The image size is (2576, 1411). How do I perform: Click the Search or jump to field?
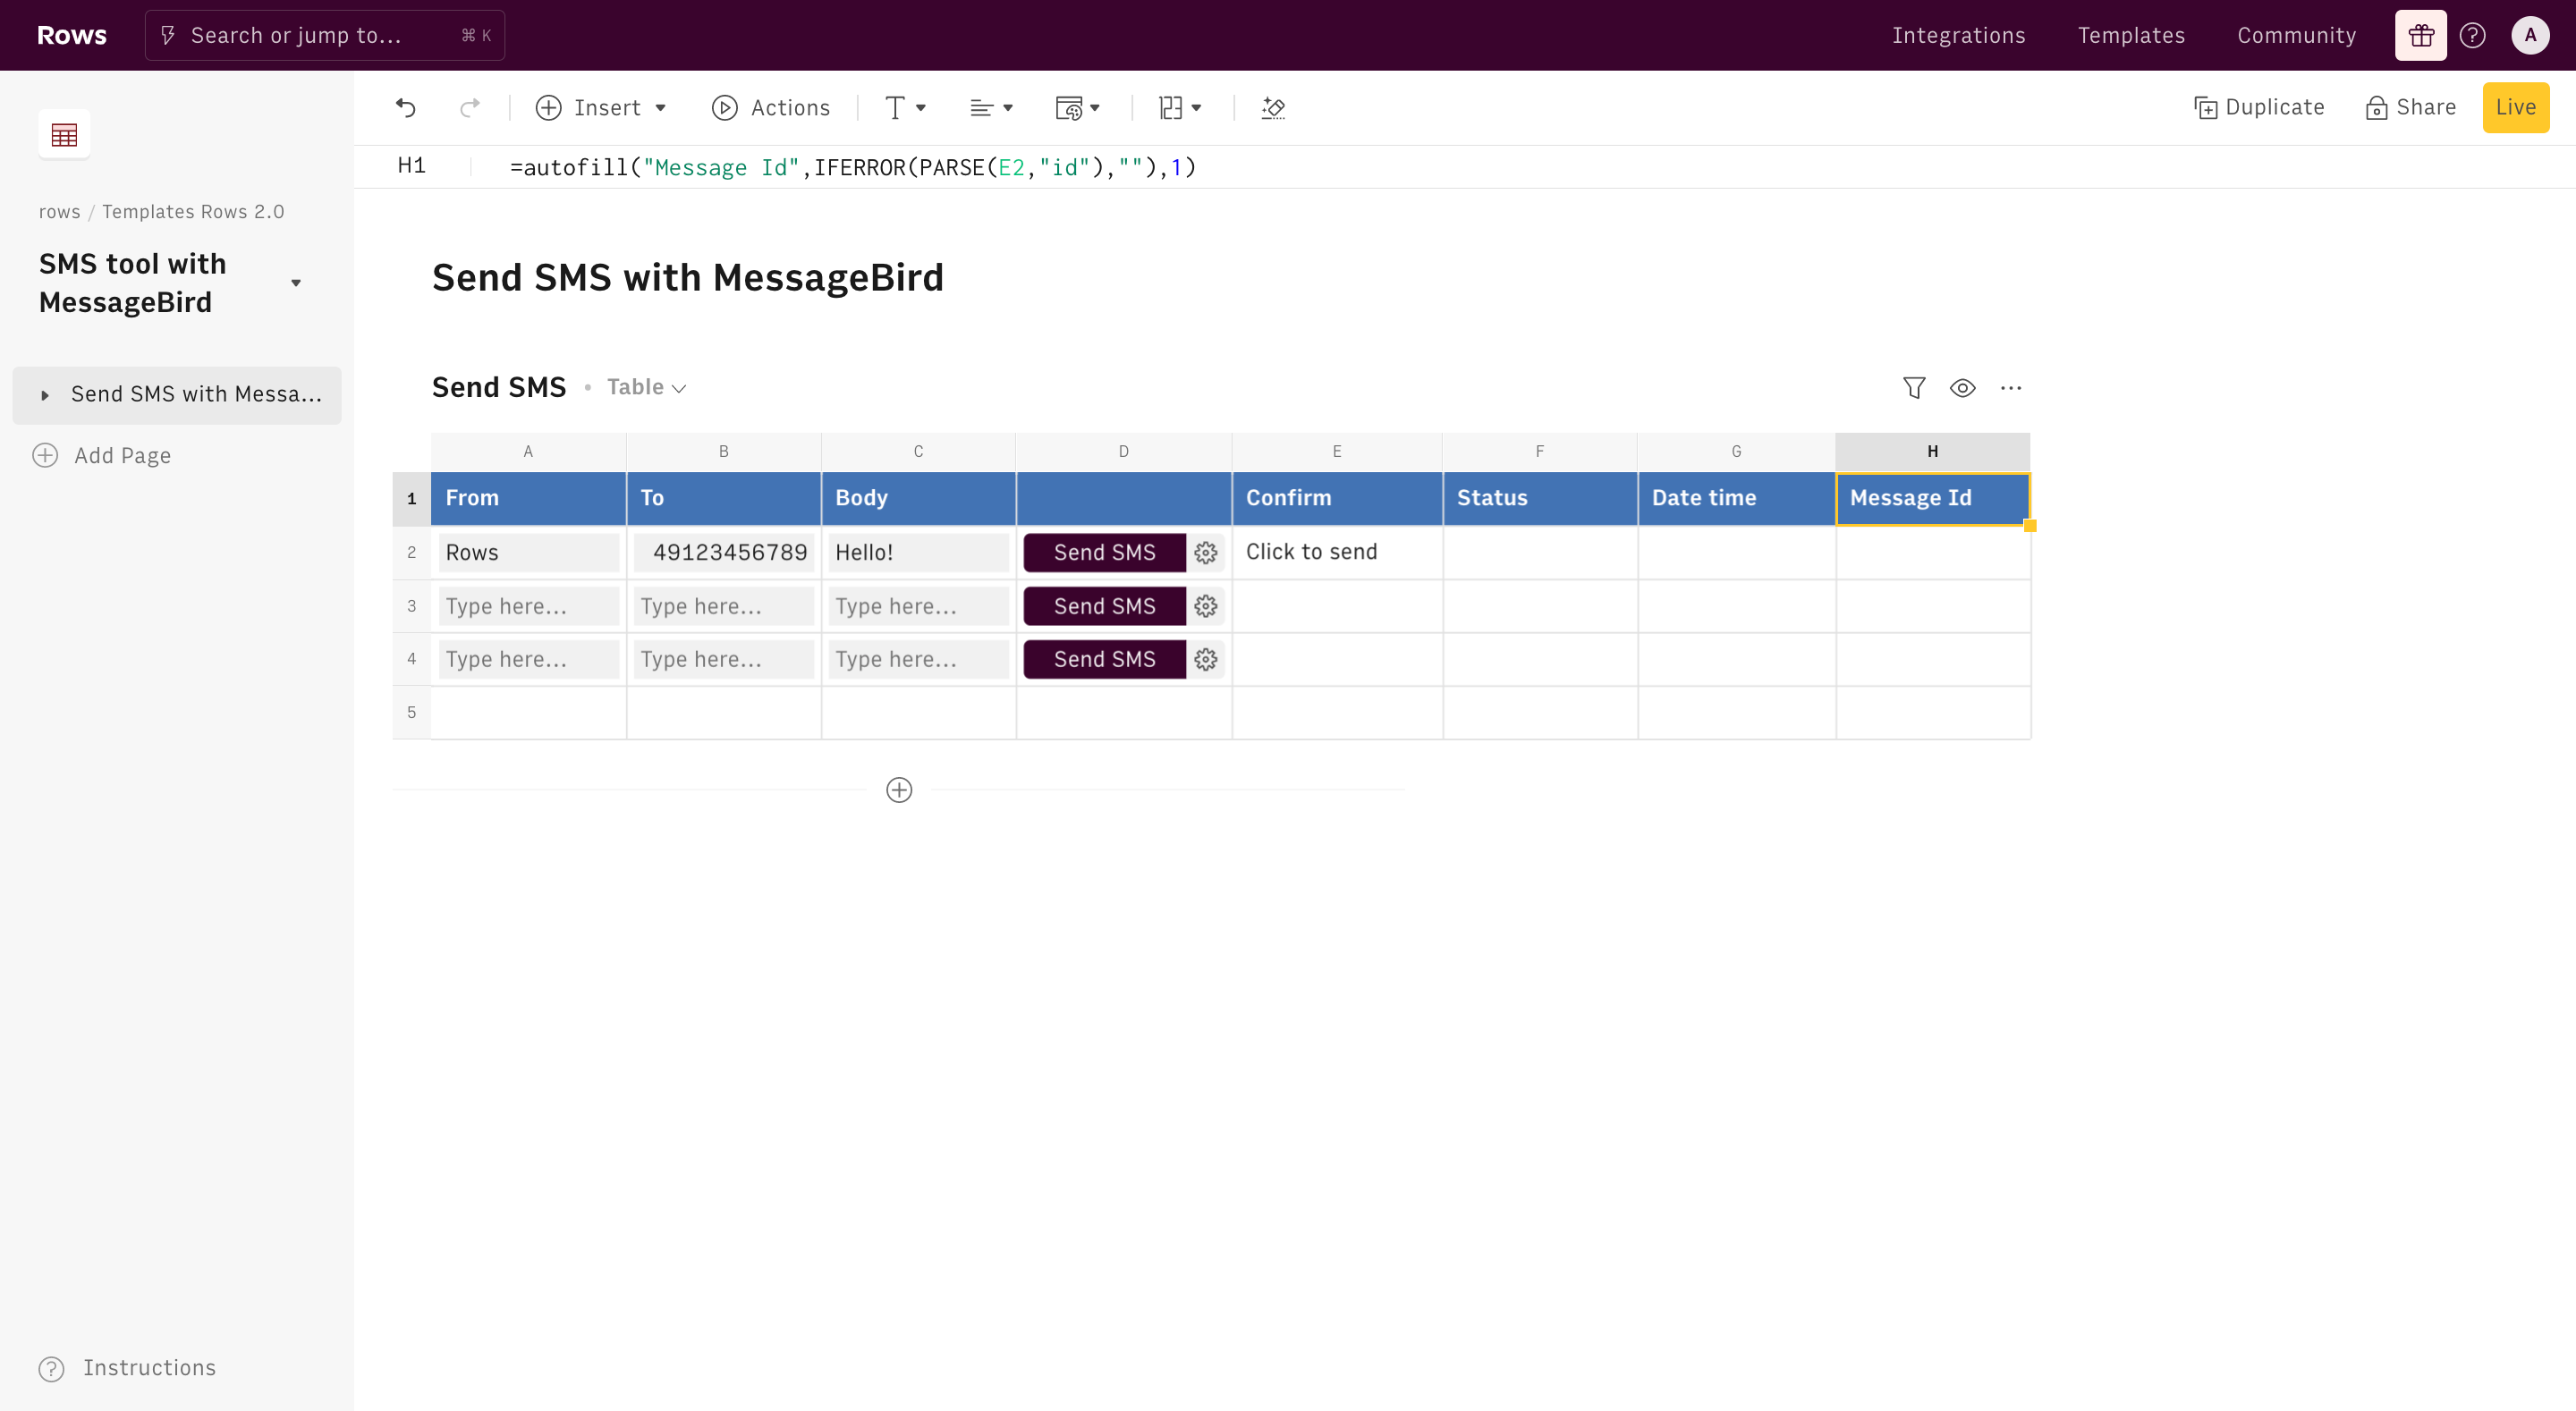pyautogui.click(x=324, y=35)
